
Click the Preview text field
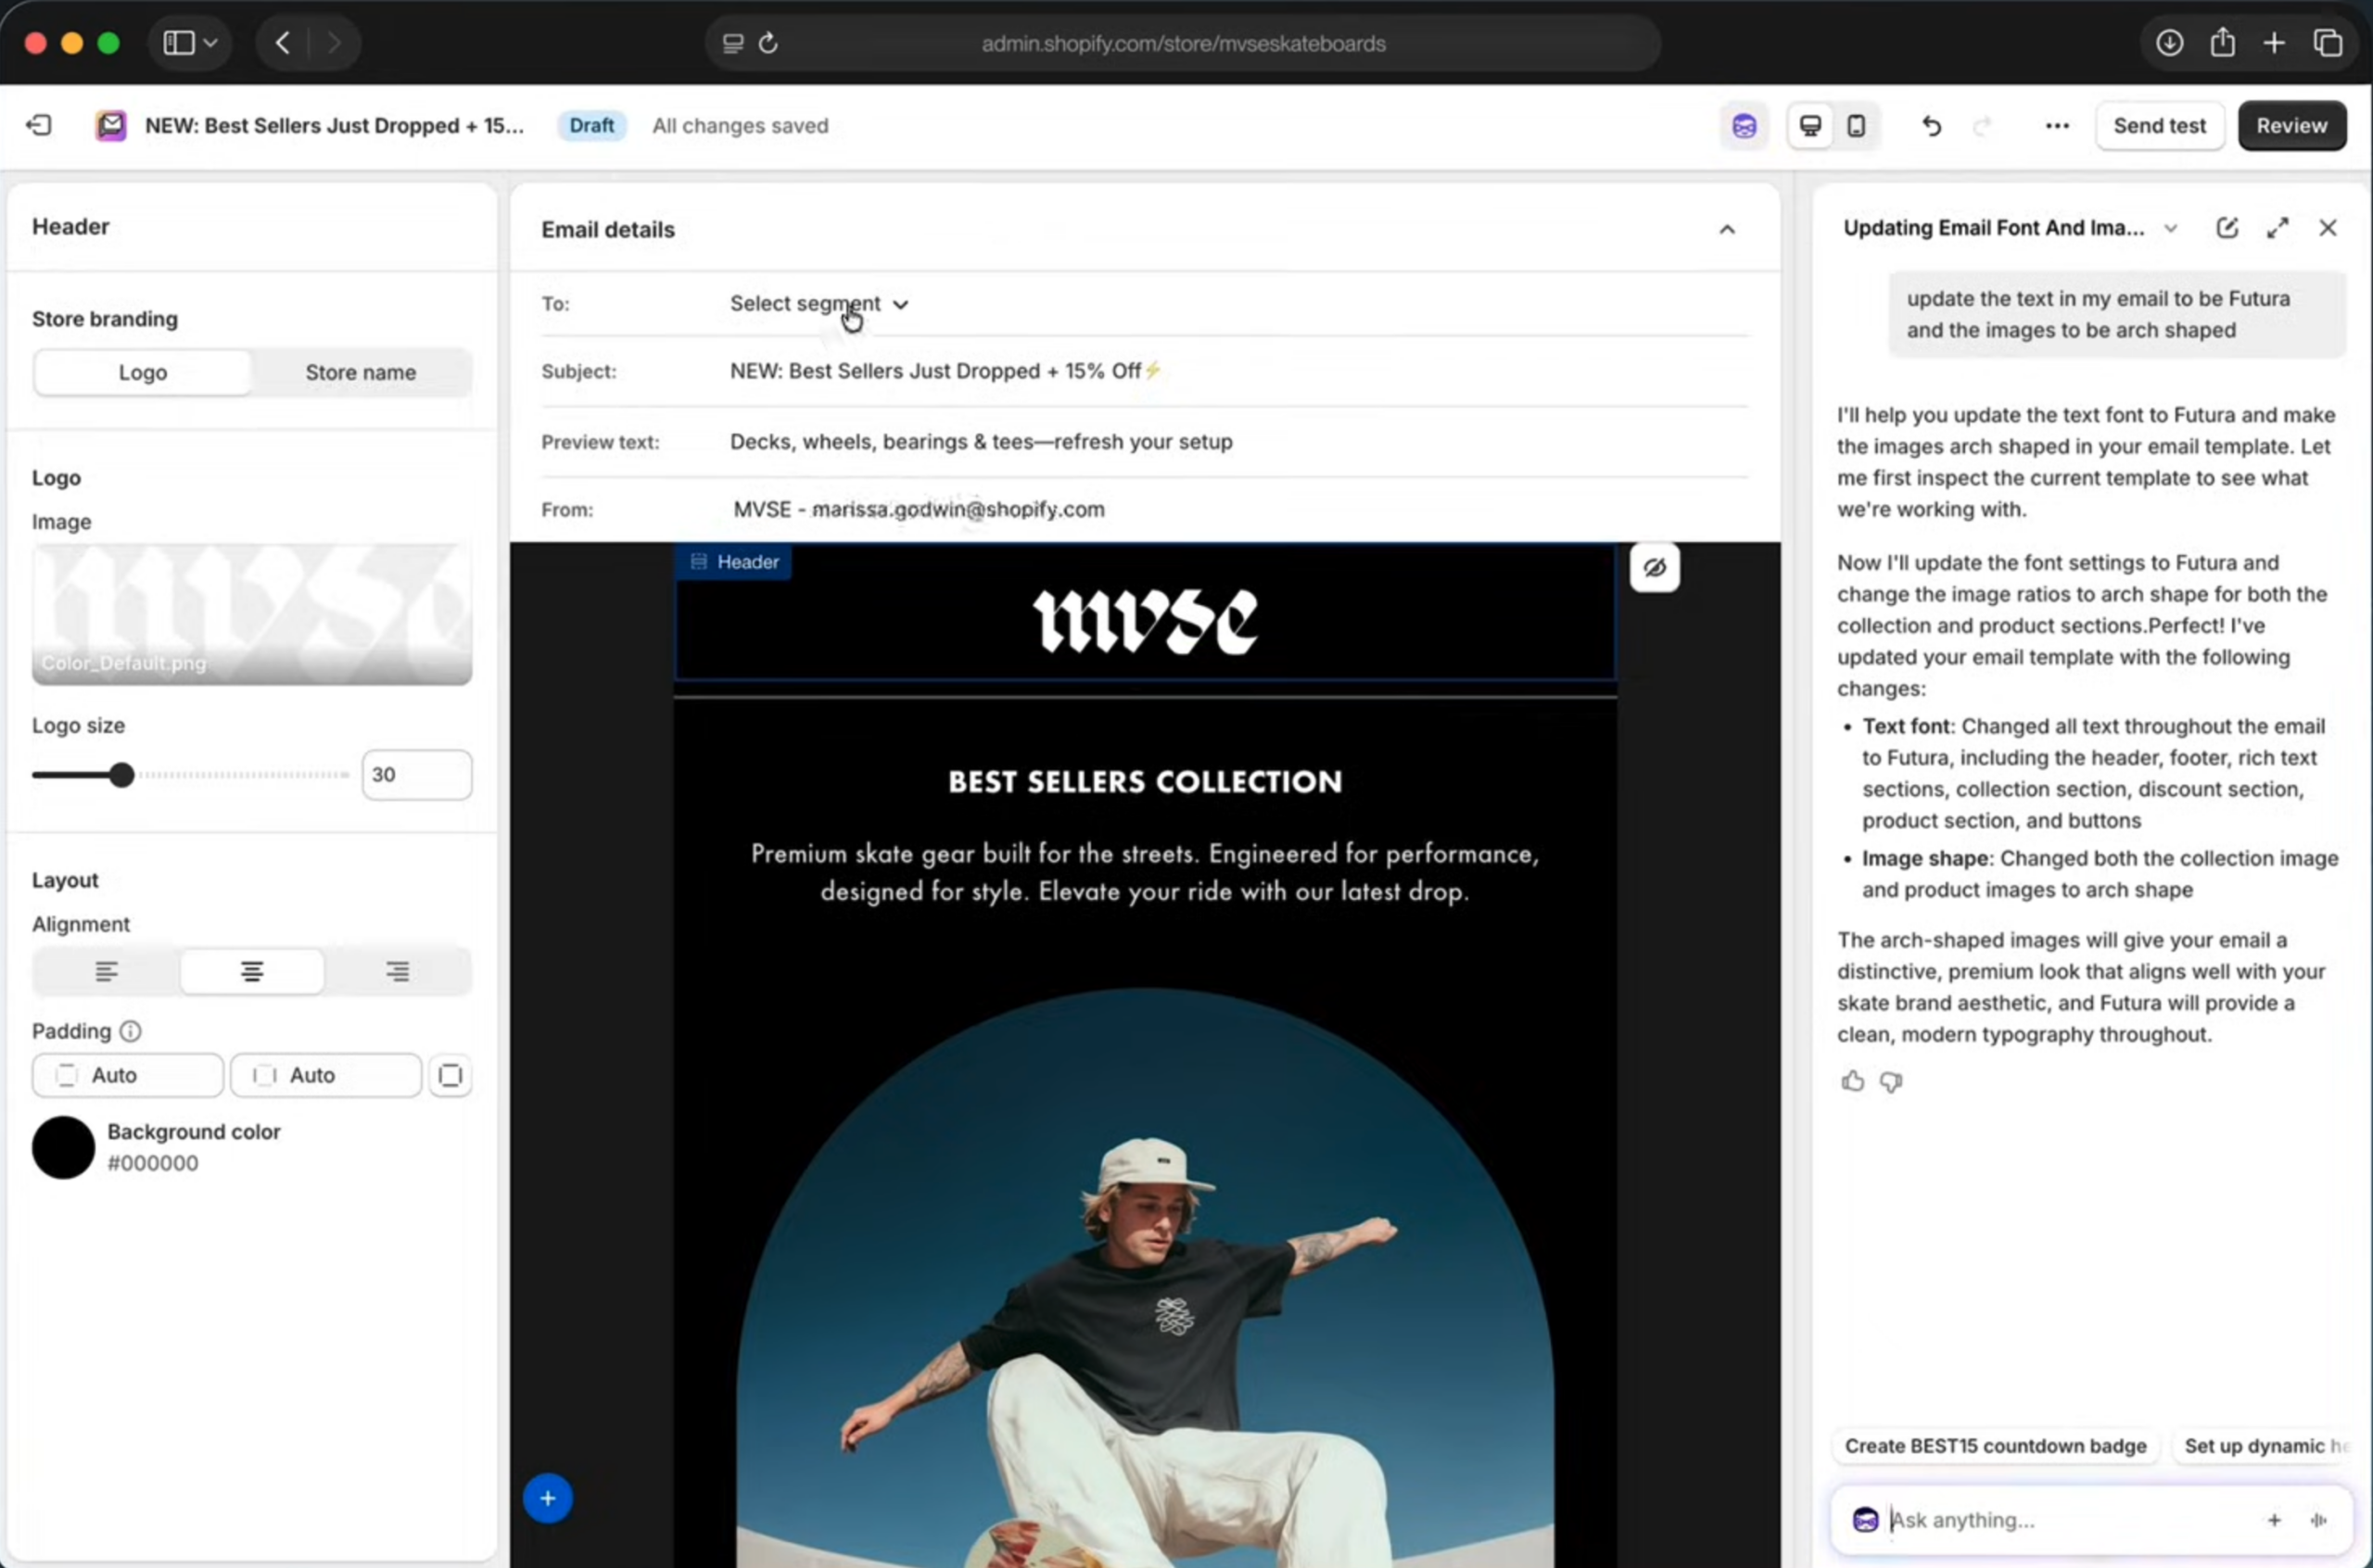980,442
